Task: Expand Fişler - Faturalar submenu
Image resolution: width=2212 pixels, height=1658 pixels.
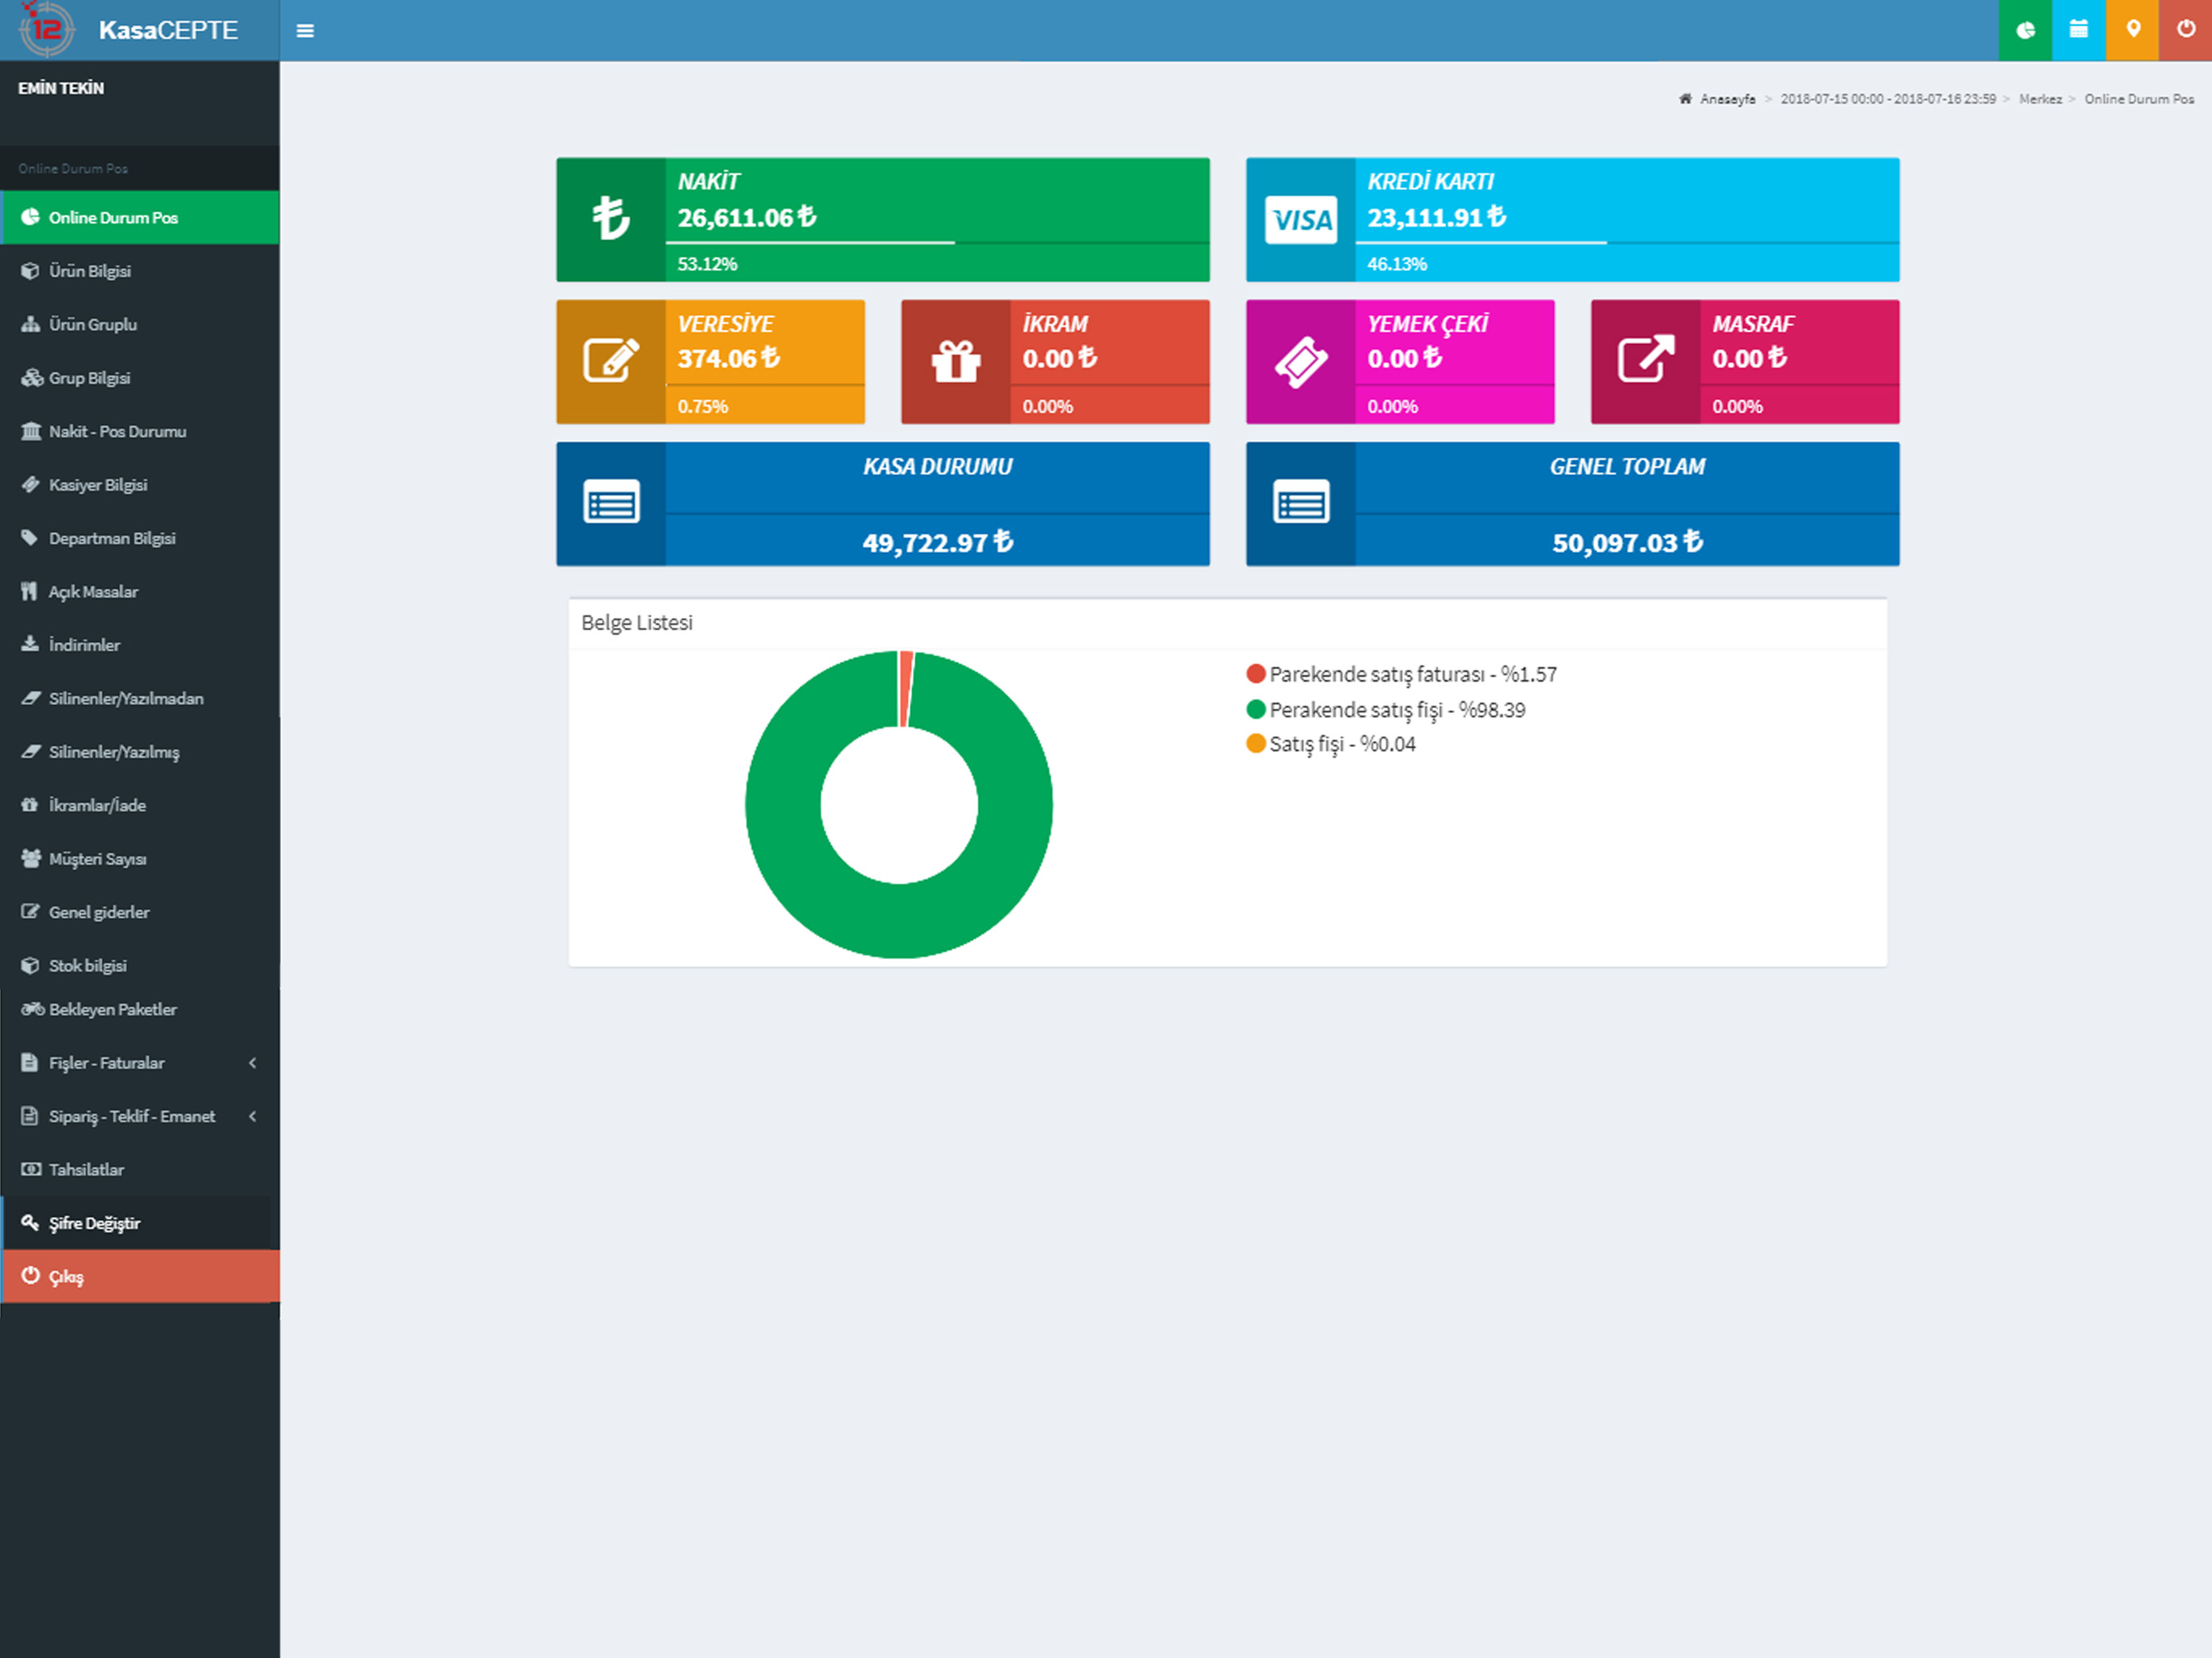Action: click(x=140, y=1063)
